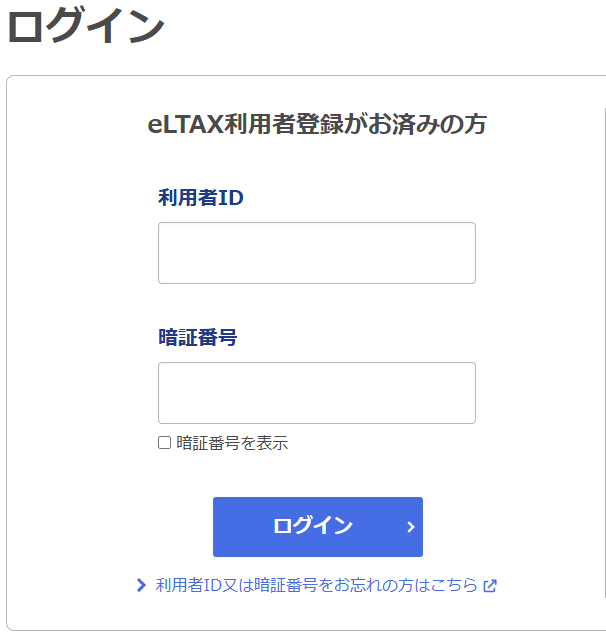Click the blue ログイン button
Screen dimensions: 606x633
318,527
